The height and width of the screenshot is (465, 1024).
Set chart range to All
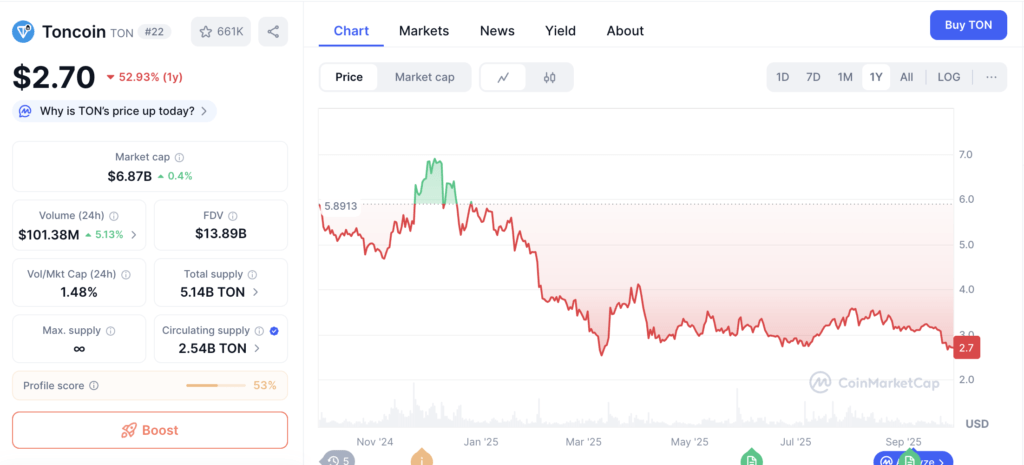(x=906, y=77)
